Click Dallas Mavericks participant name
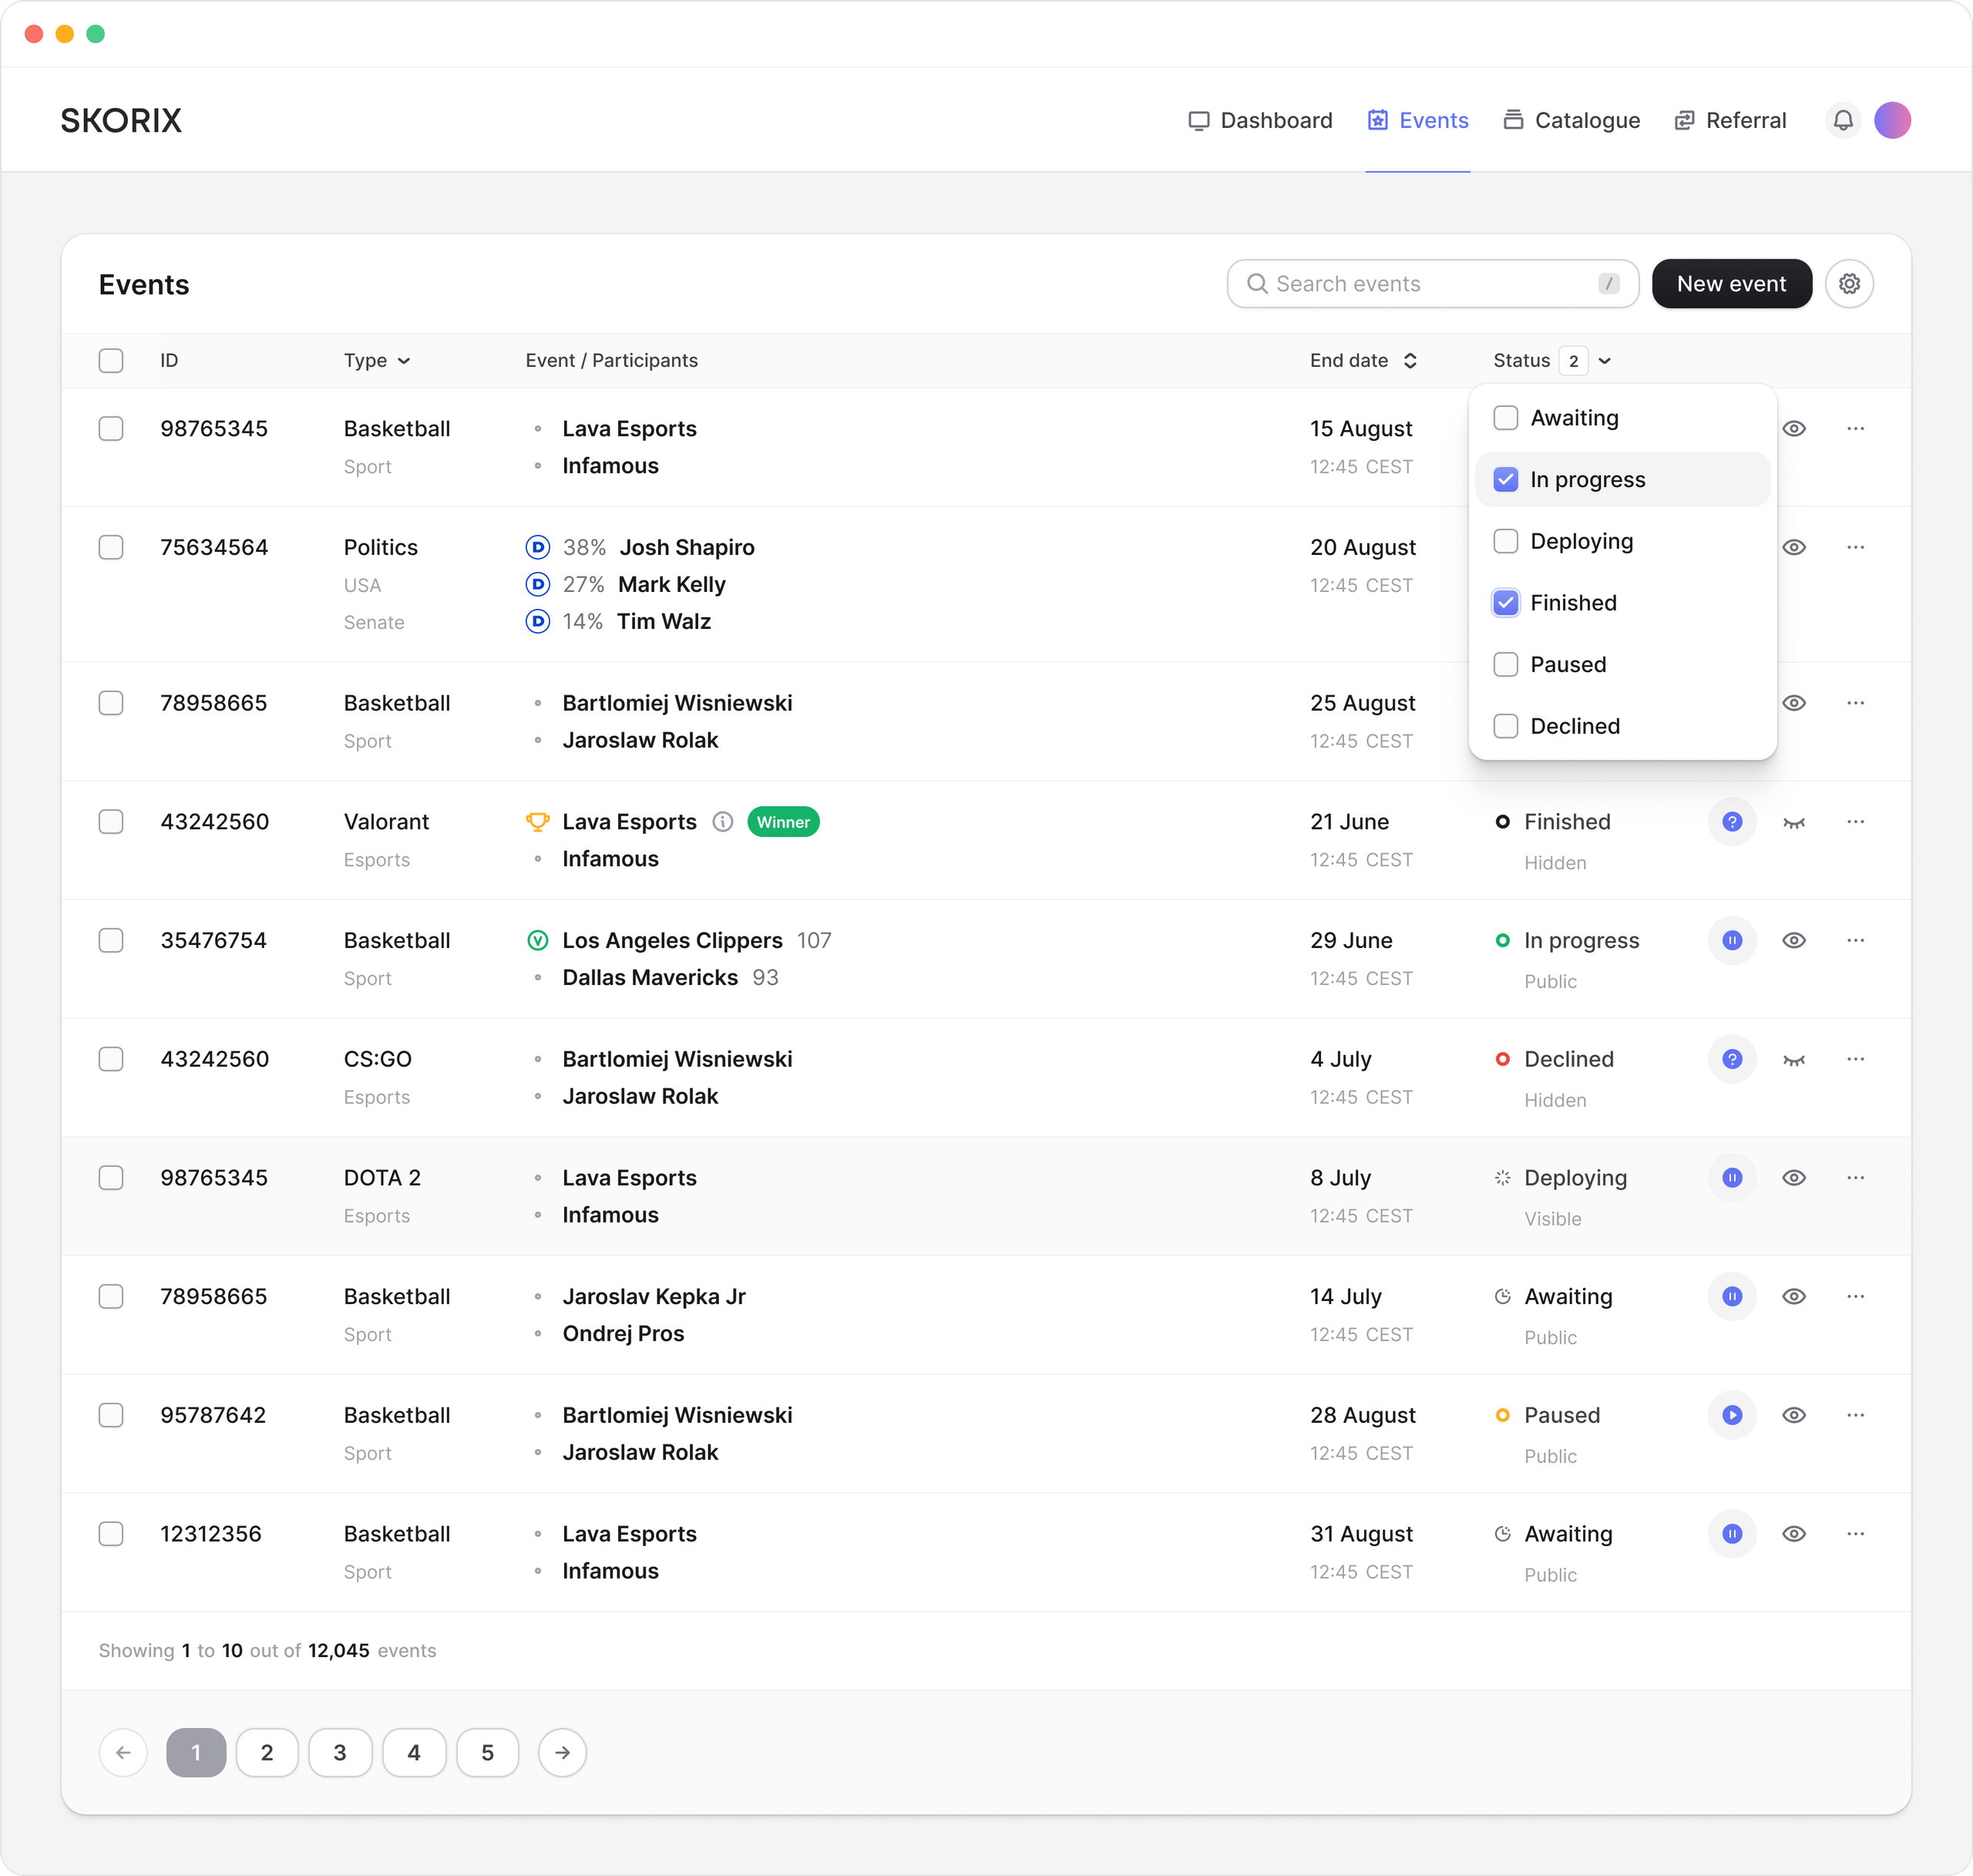Viewport: 1973px width, 1876px height. (x=650, y=977)
